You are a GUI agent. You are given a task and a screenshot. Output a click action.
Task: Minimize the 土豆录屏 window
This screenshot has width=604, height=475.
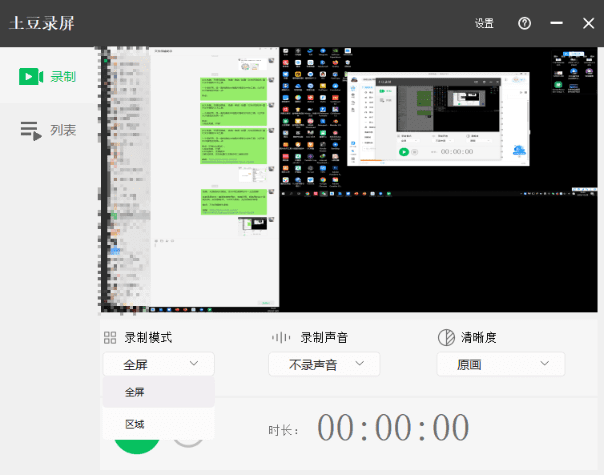point(556,23)
